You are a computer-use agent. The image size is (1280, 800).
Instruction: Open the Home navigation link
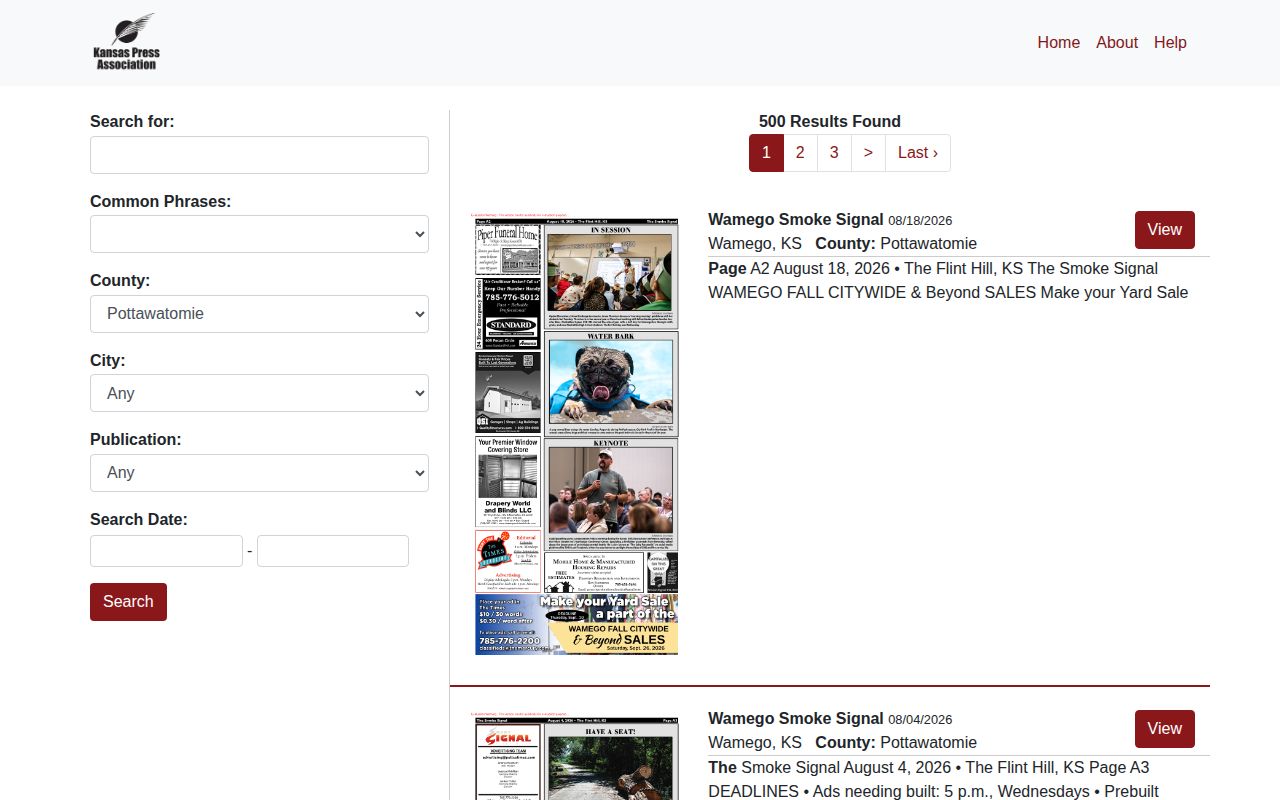pyautogui.click(x=1058, y=42)
